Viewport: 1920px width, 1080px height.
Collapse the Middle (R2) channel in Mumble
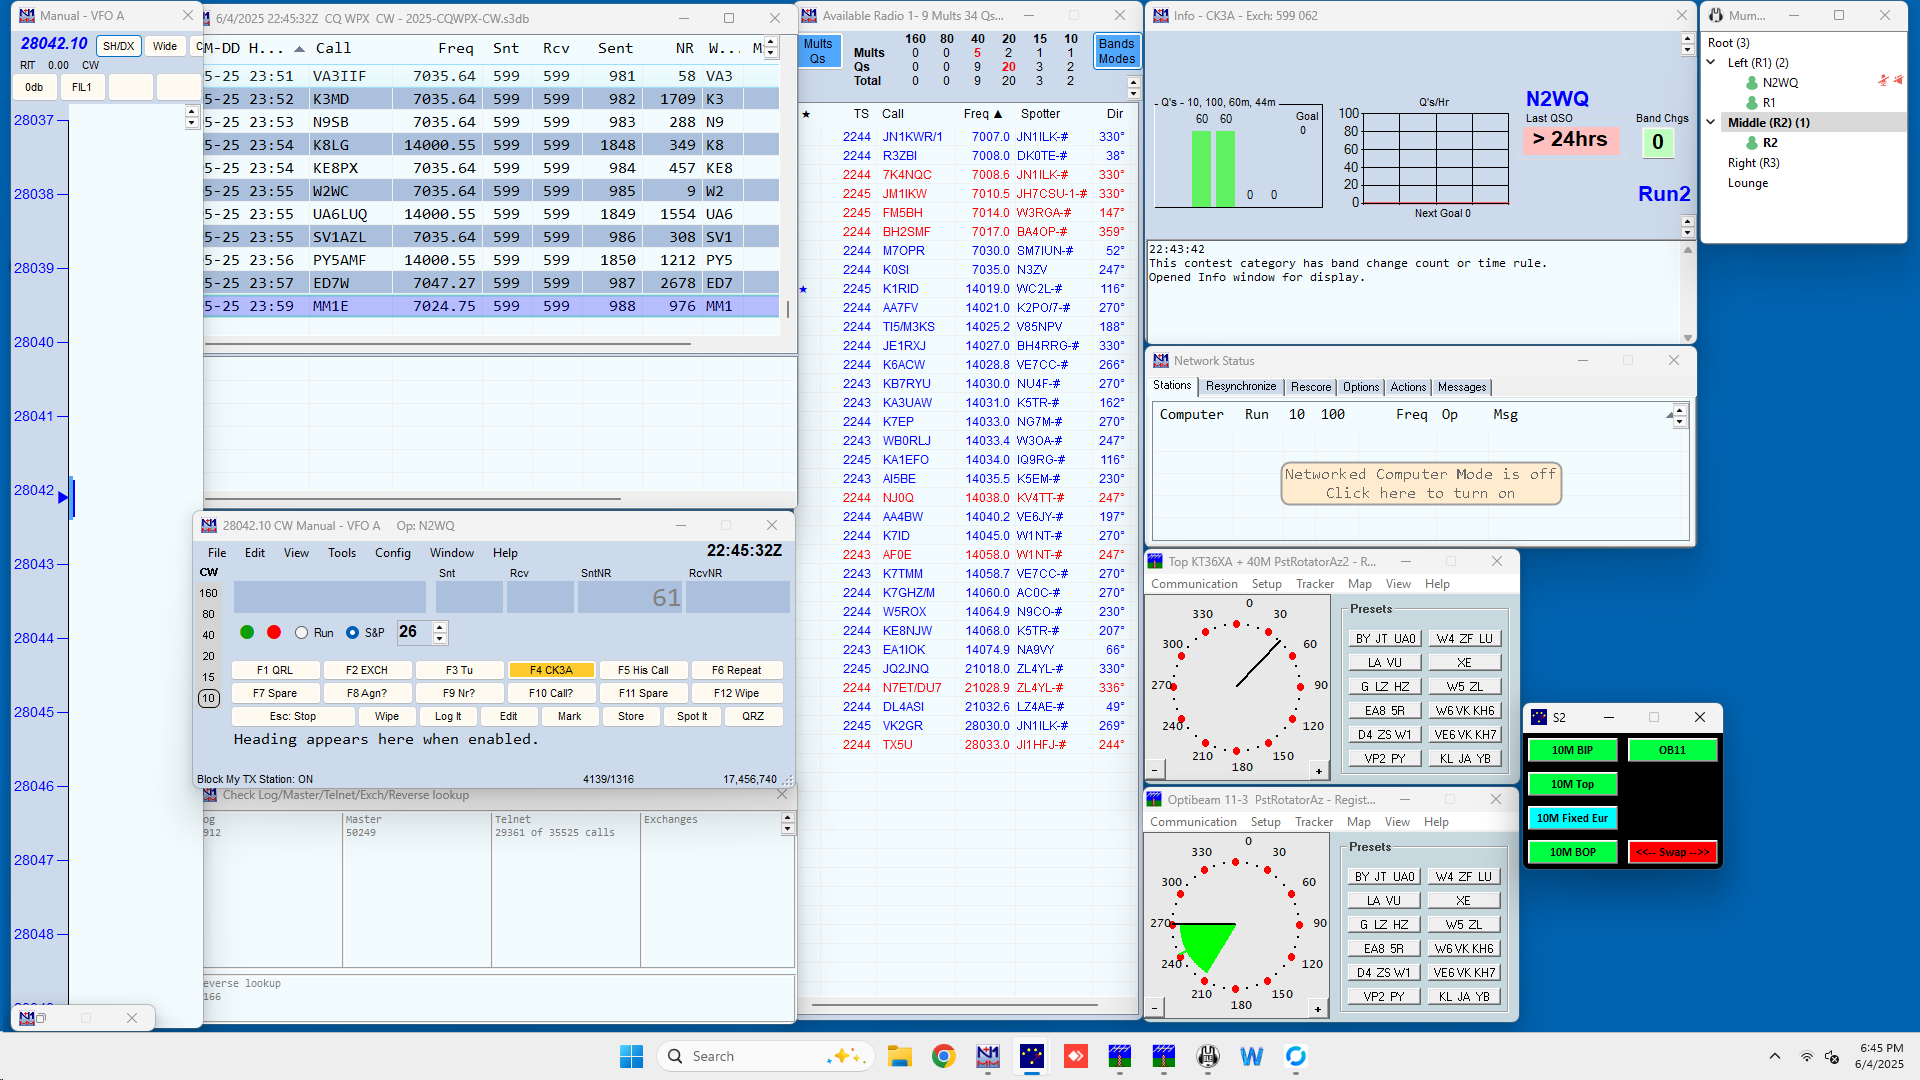pyautogui.click(x=1712, y=122)
